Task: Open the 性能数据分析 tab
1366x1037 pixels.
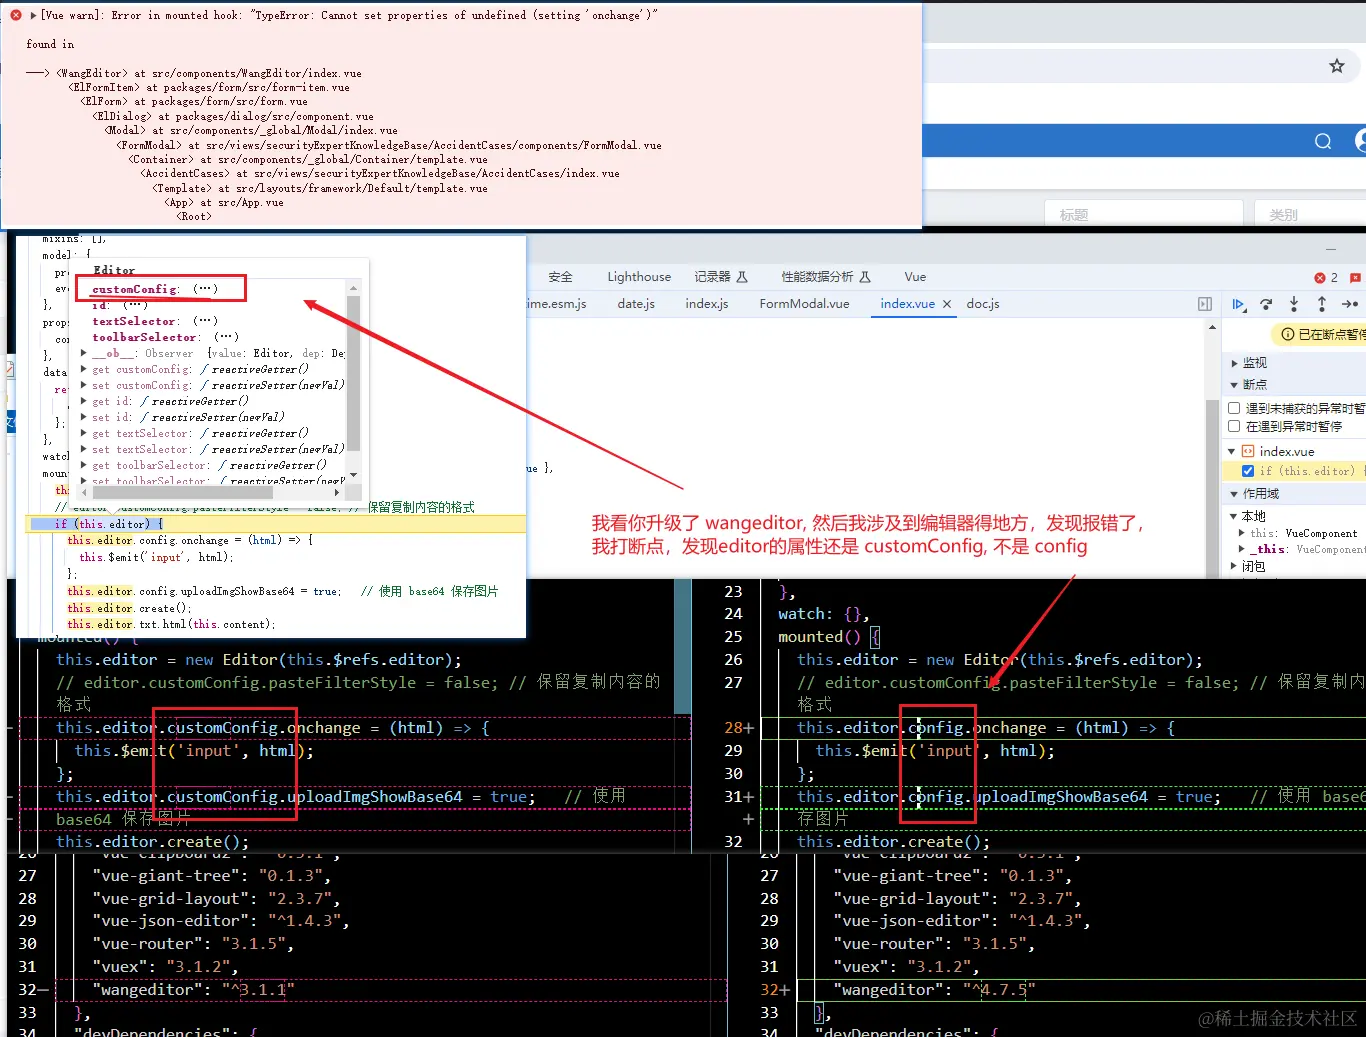Action: (x=826, y=277)
